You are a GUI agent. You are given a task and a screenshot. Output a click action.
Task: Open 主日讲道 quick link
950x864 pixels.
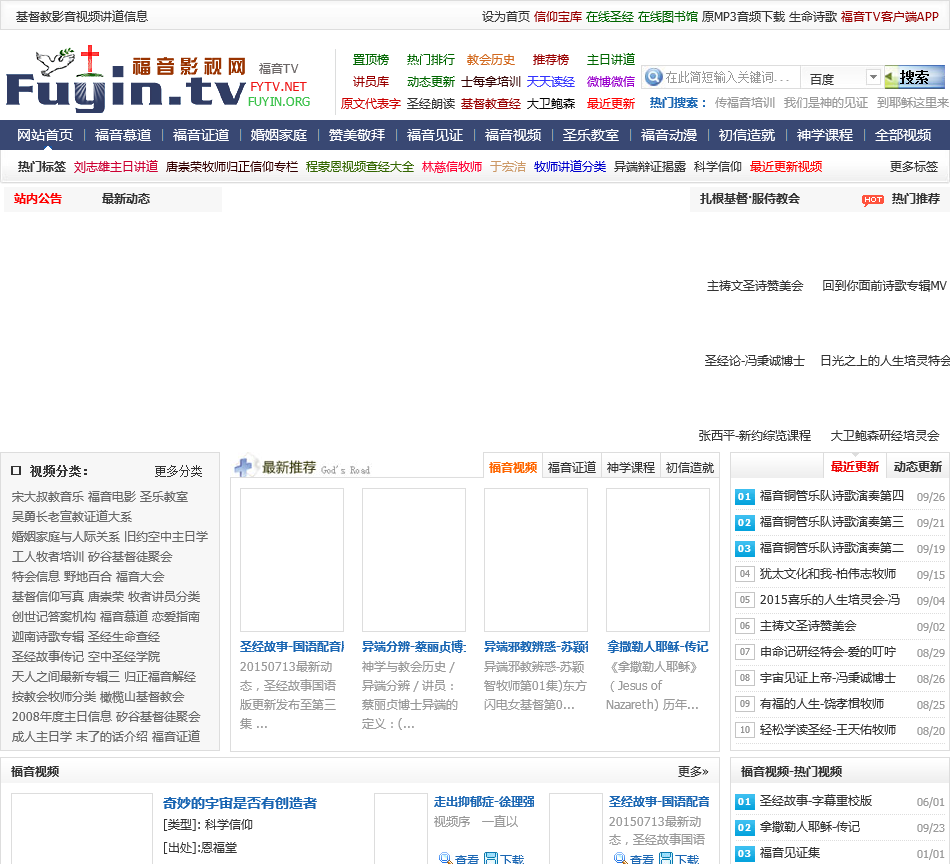(611, 60)
